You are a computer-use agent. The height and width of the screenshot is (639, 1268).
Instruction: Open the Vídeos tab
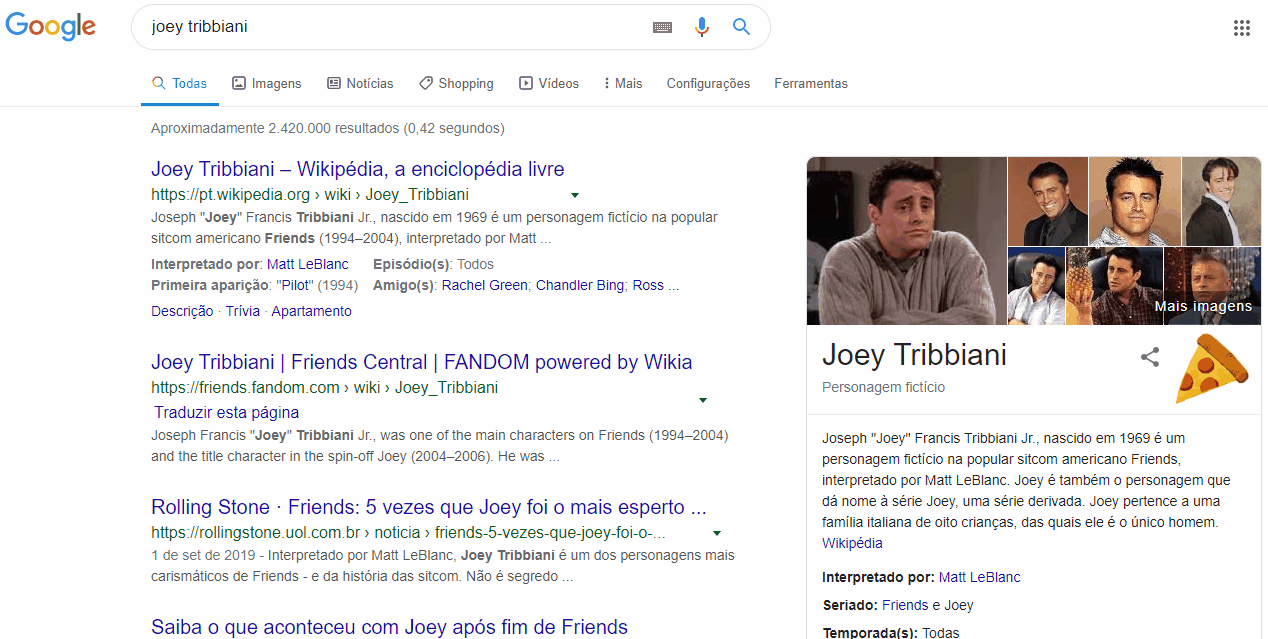[x=549, y=84]
